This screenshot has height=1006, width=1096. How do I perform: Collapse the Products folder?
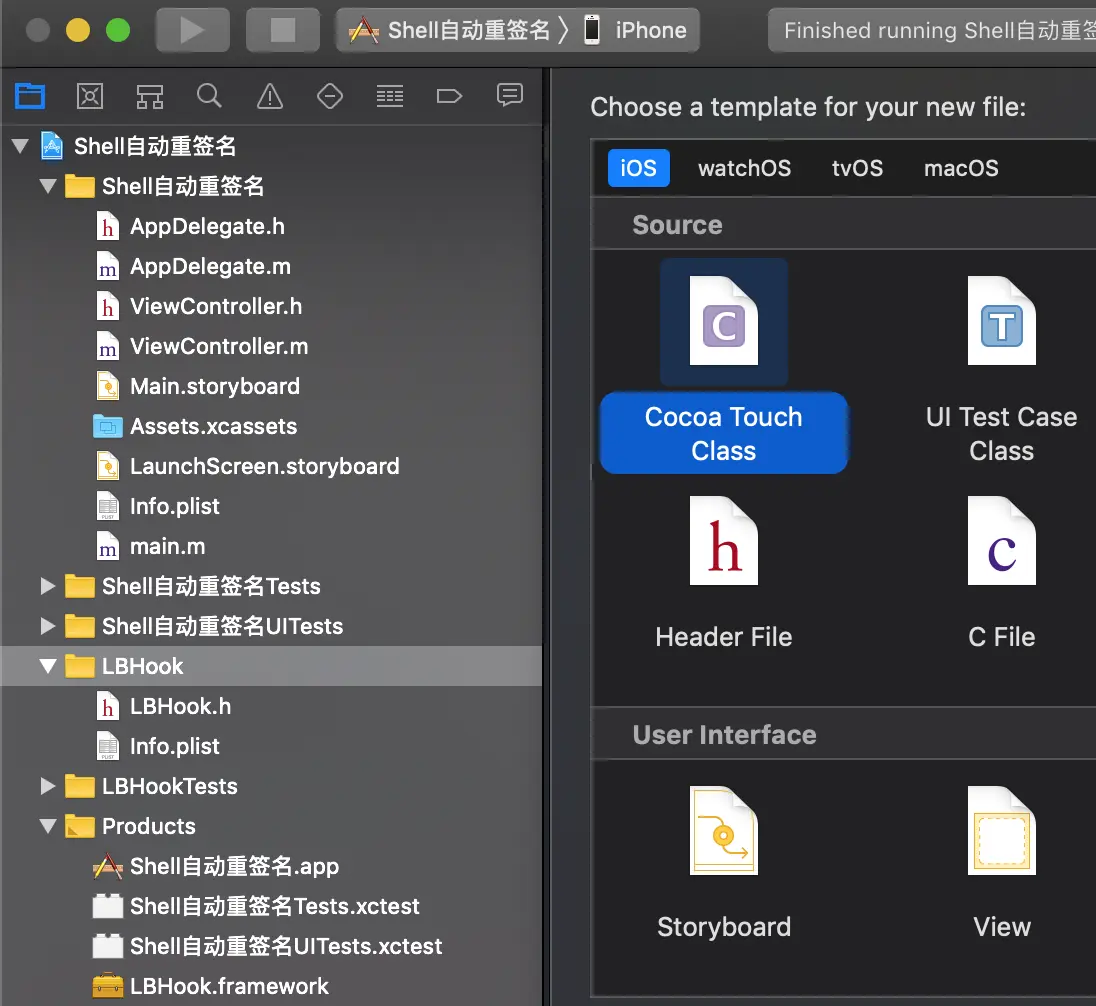click(48, 826)
